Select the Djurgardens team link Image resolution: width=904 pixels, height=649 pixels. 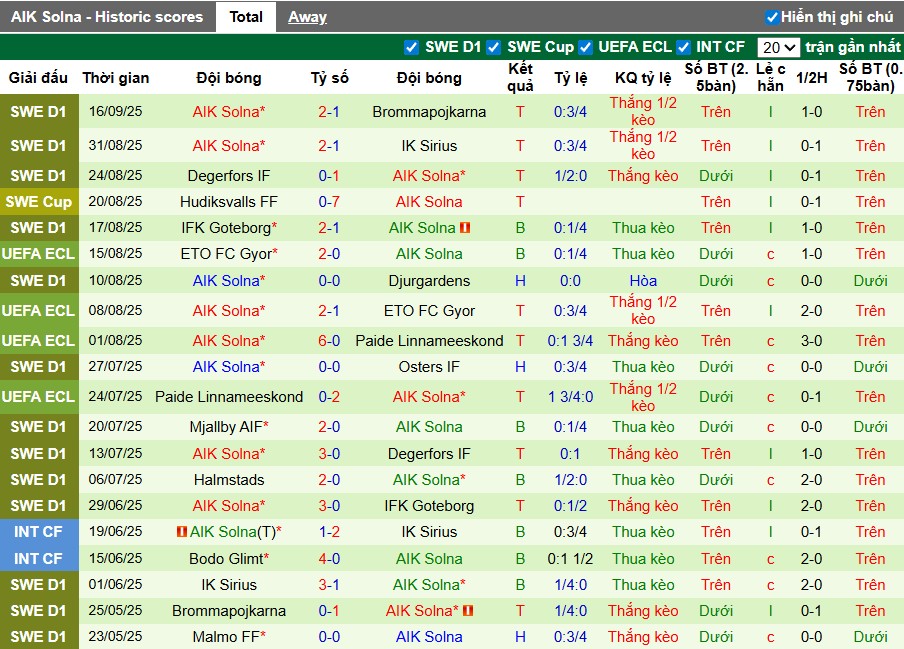429,281
